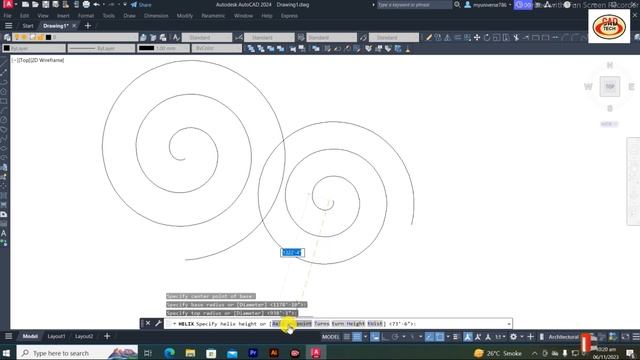Viewport: 640px width, 360px height.
Task: Open the lineweight 1.00 mm dropdown
Action: 163,48
